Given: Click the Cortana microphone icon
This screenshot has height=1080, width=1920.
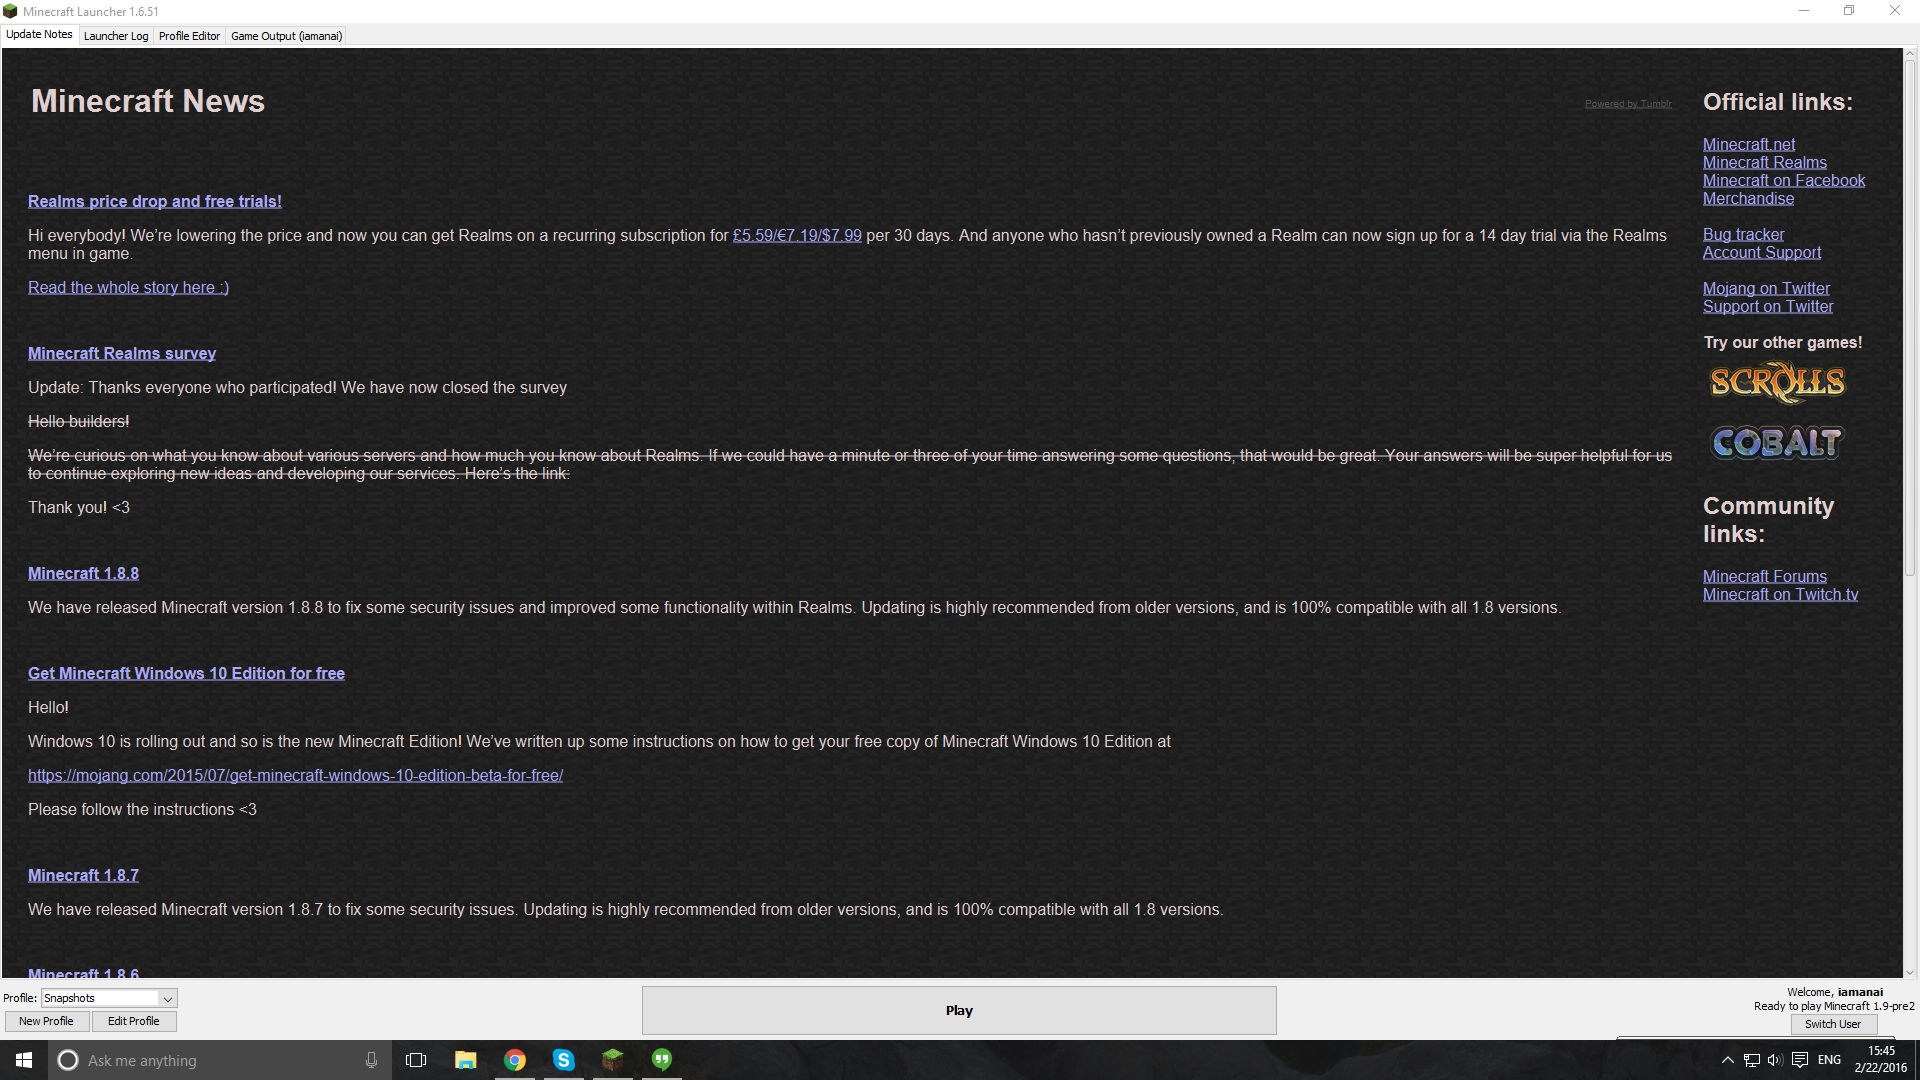Looking at the screenshot, I should (x=371, y=1060).
